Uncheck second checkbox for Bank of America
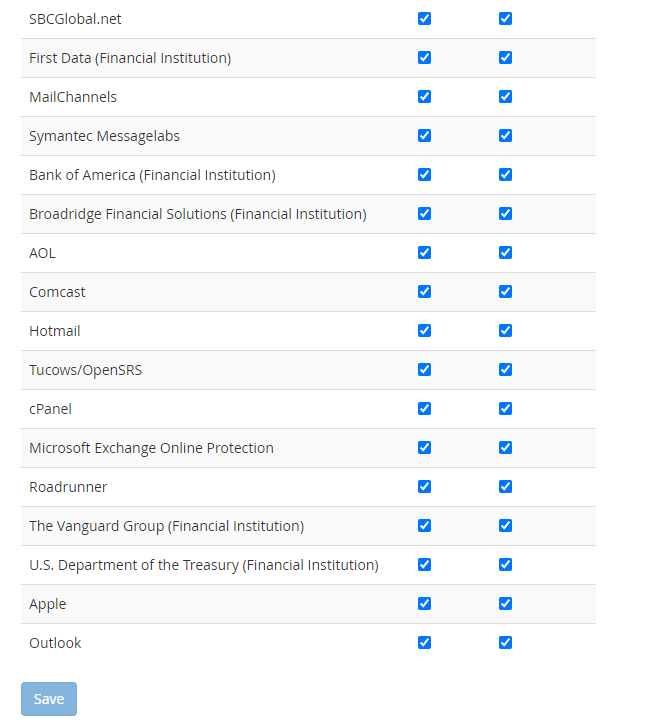This screenshot has width=672, height=728. pos(505,175)
